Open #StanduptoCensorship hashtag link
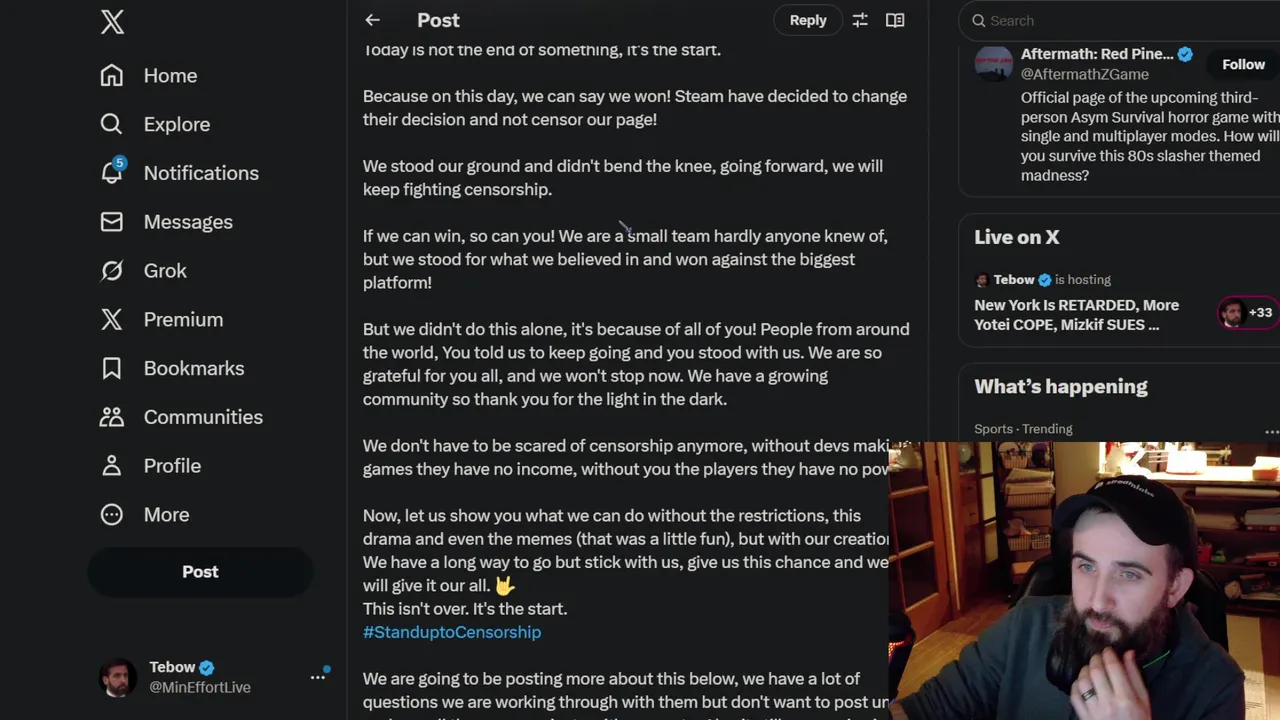The width and height of the screenshot is (1280, 720). [452, 632]
